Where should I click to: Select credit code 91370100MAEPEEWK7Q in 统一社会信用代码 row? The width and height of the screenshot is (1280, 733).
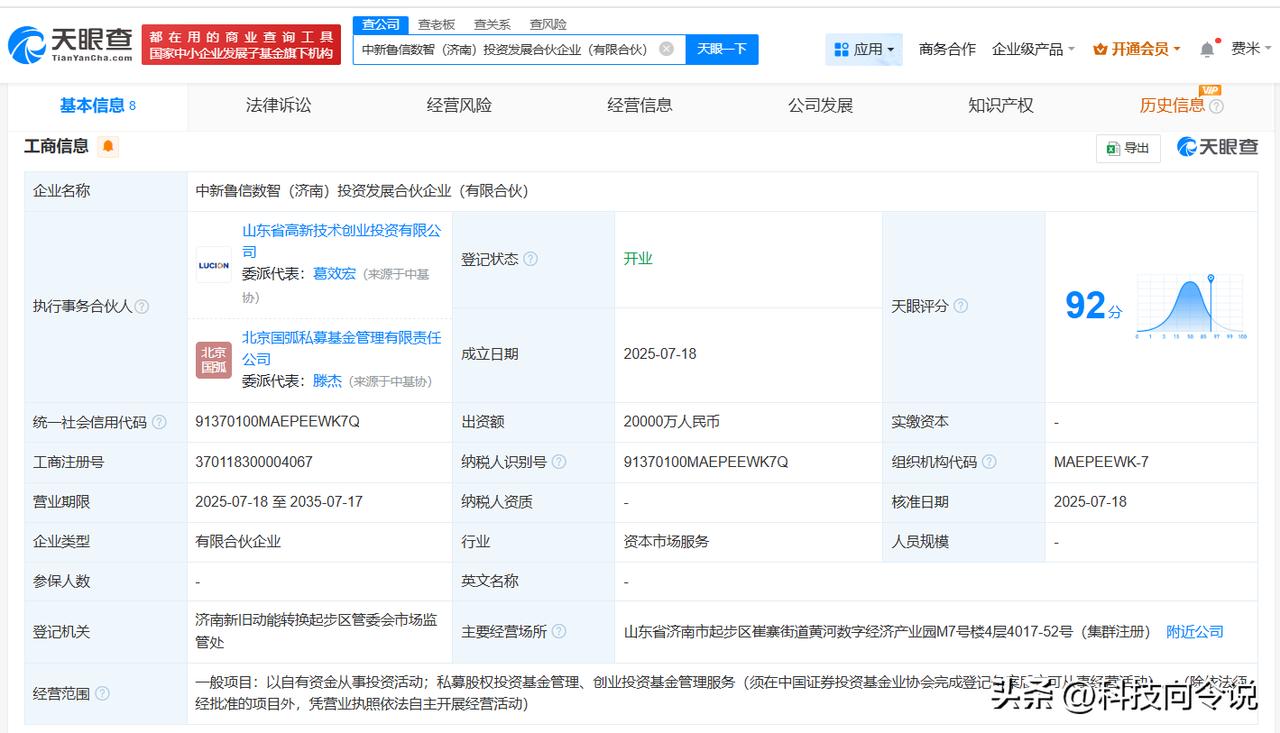pos(277,422)
